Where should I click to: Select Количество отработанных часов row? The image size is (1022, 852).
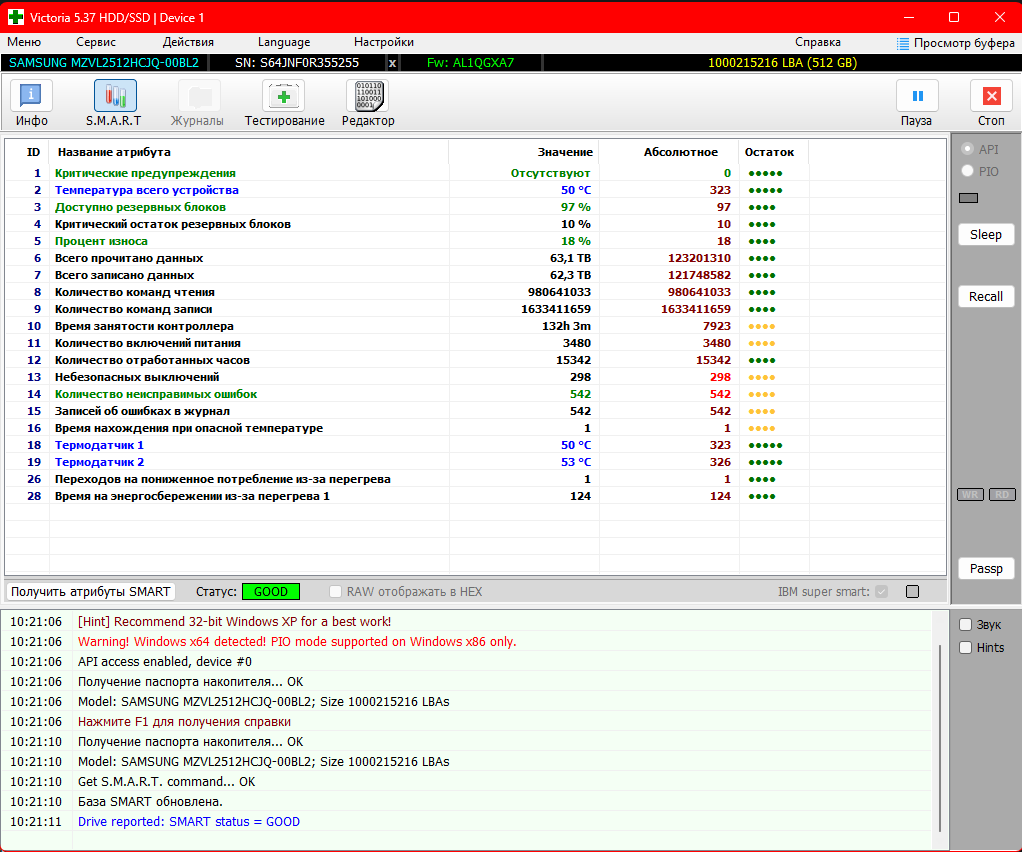click(474, 360)
